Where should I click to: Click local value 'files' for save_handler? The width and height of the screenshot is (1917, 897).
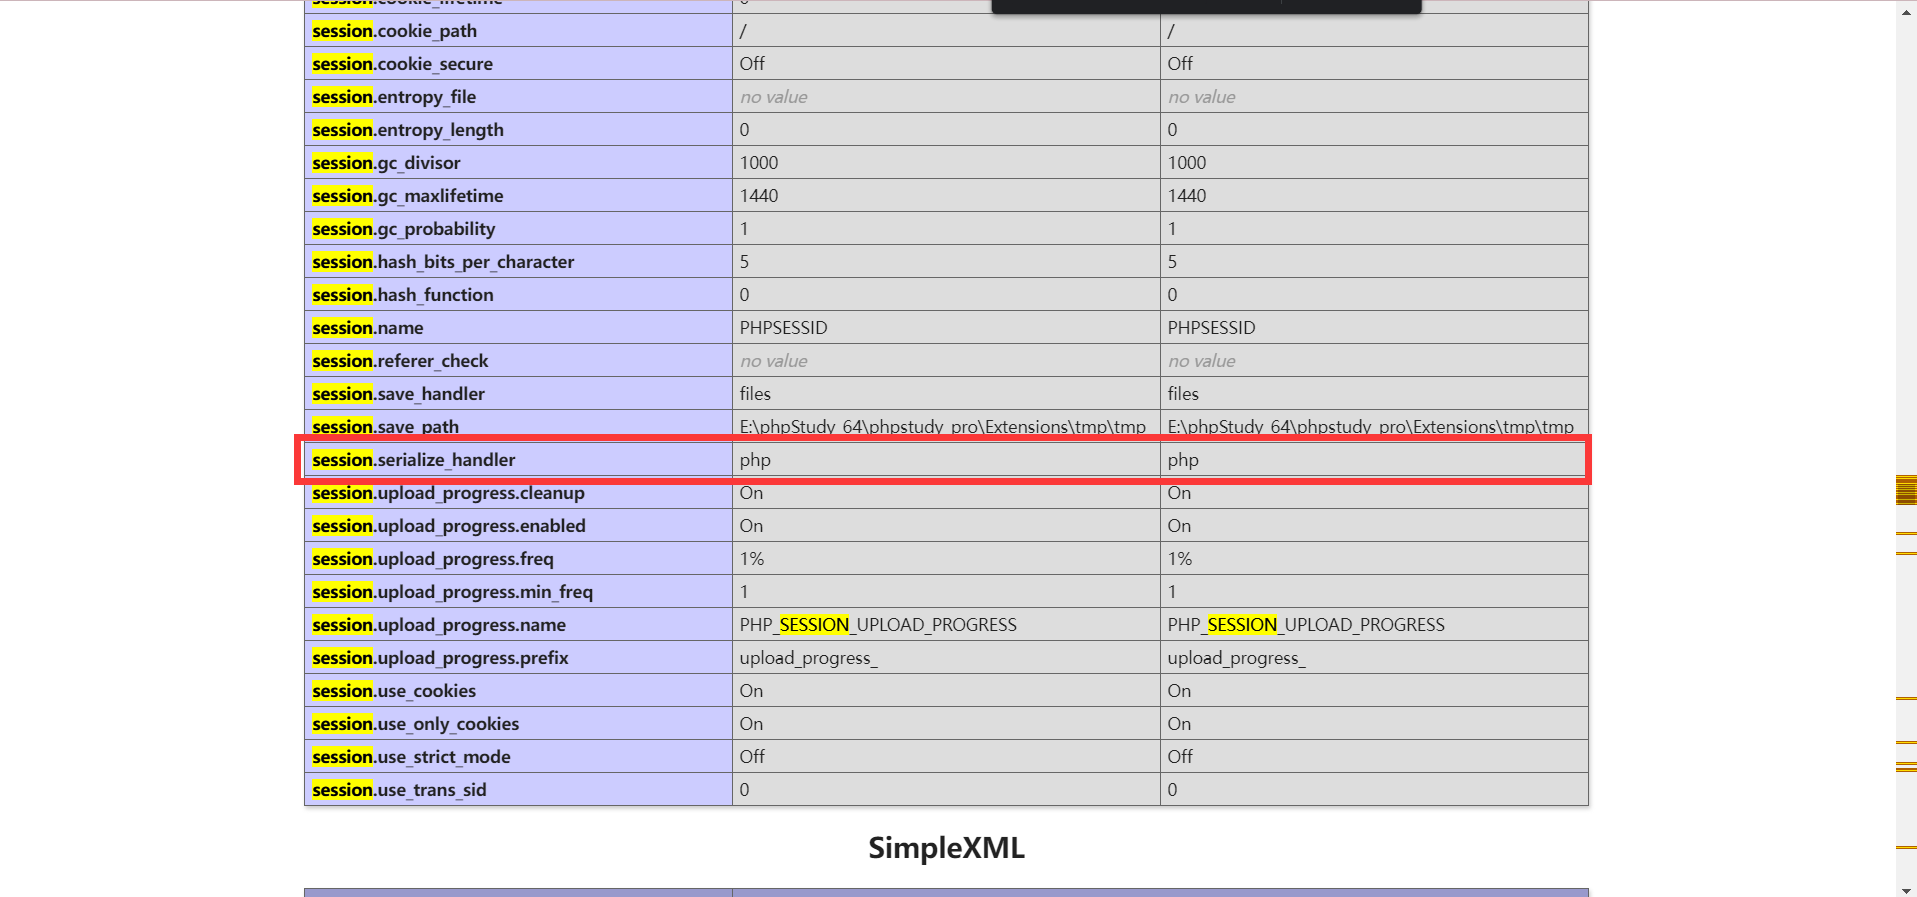pyautogui.click(x=755, y=394)
